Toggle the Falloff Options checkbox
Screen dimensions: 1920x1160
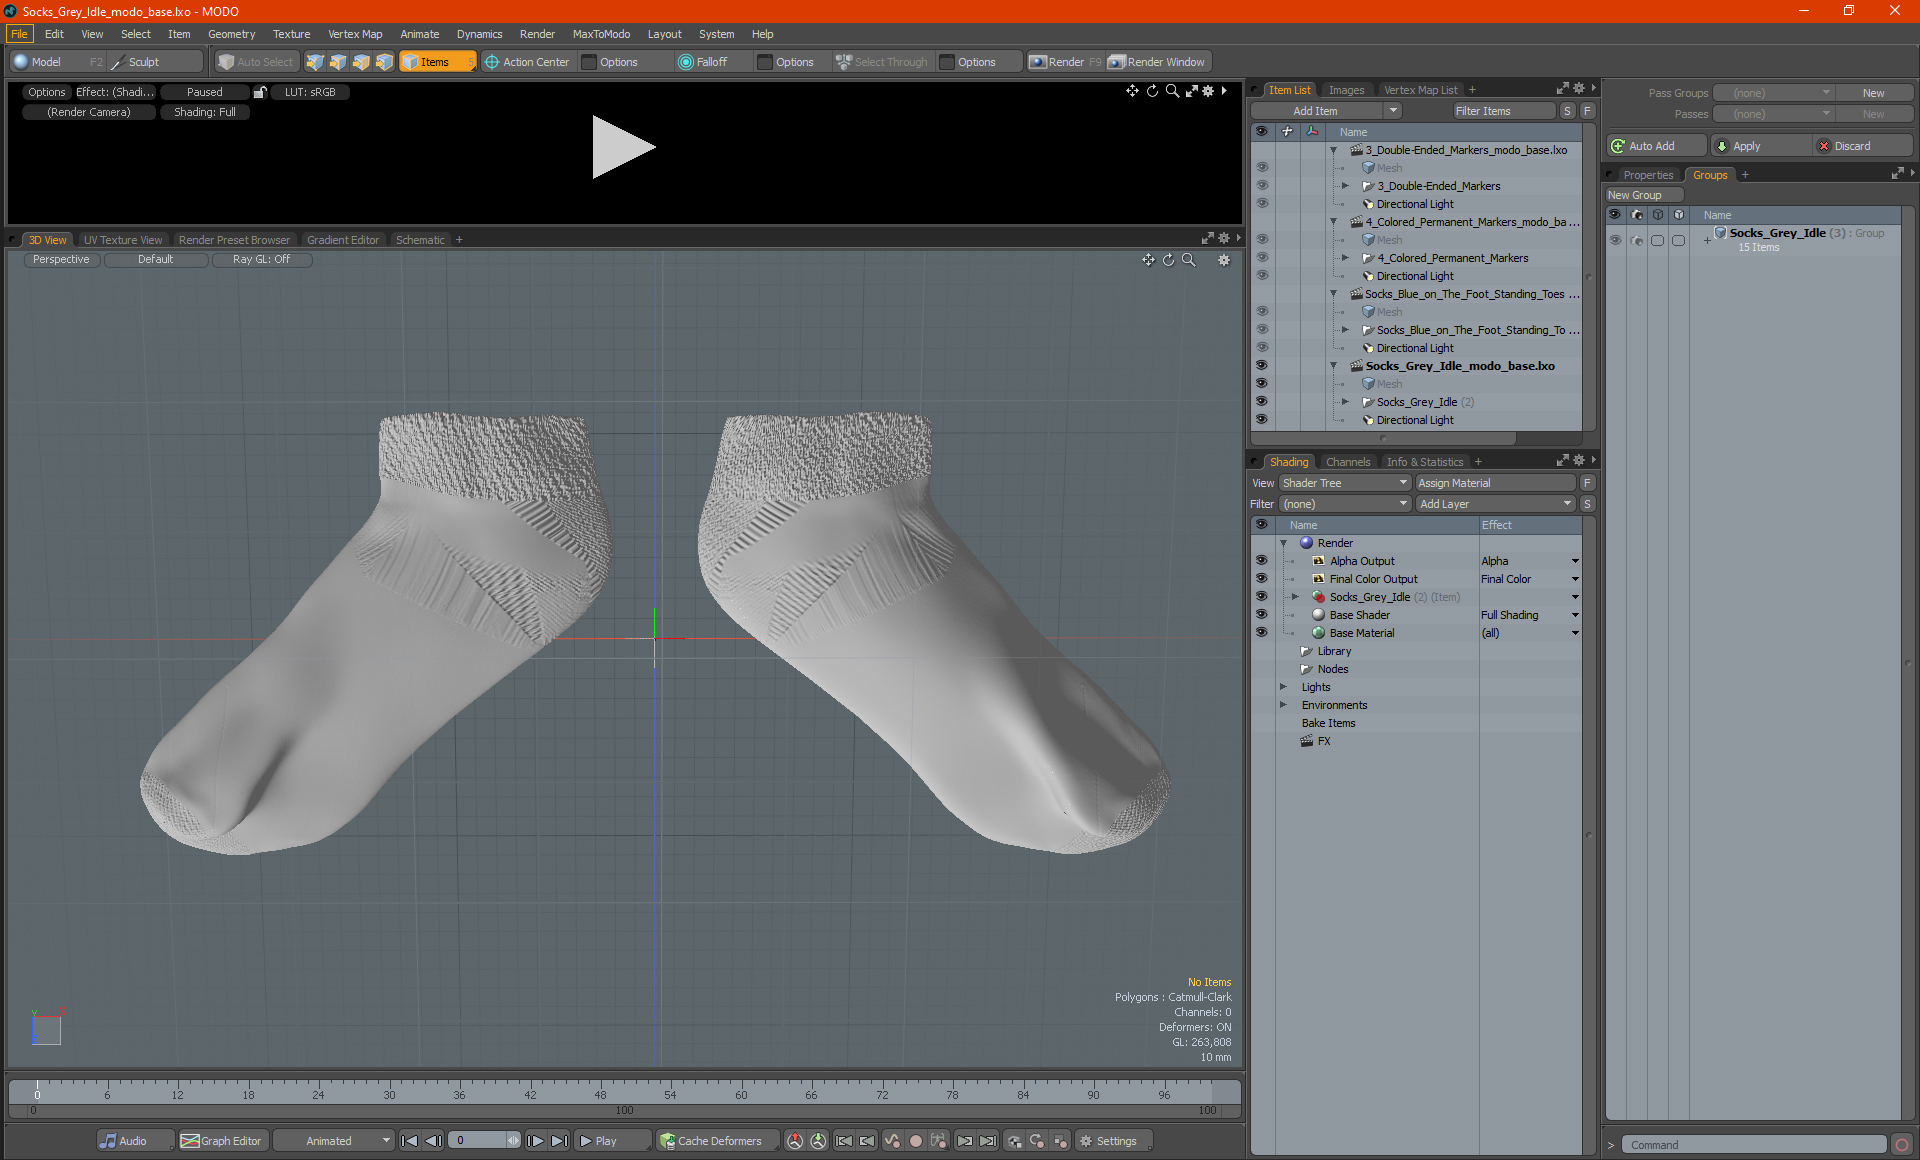click(x=765, y=62)
